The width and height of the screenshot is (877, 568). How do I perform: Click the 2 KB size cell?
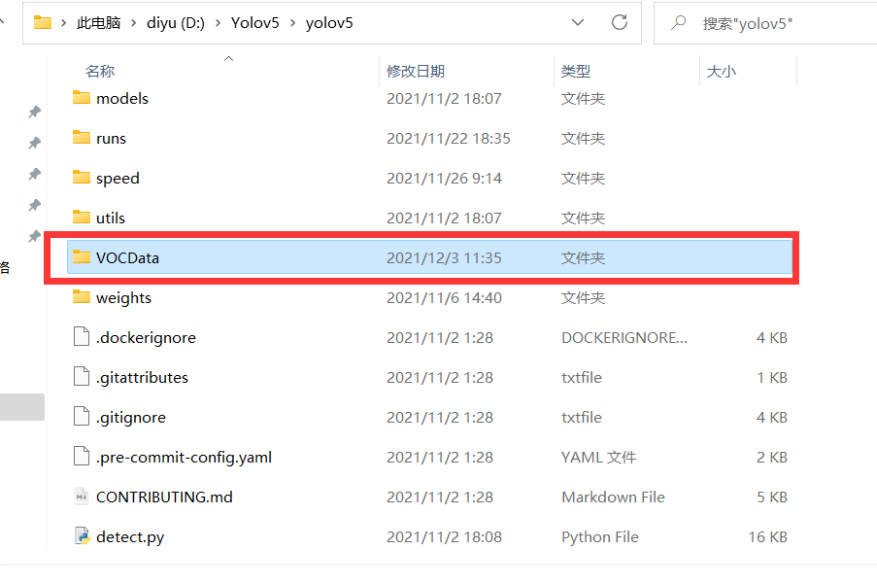click(x=772, y=457)
